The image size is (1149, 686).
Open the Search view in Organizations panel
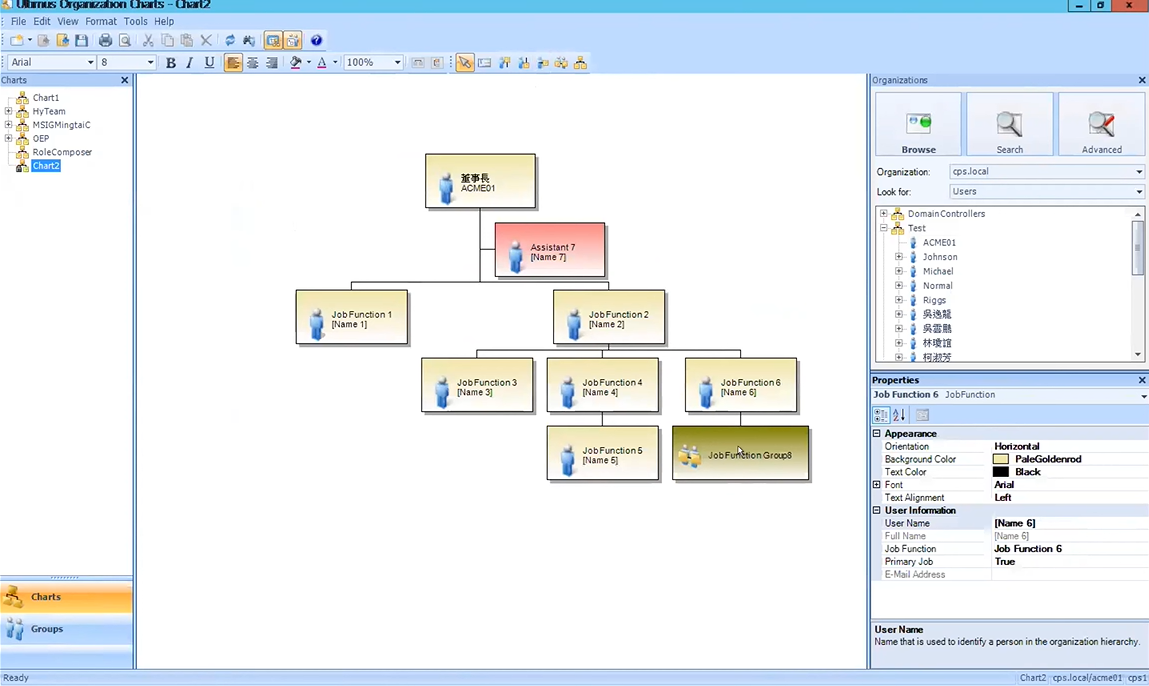point(1009,124)
